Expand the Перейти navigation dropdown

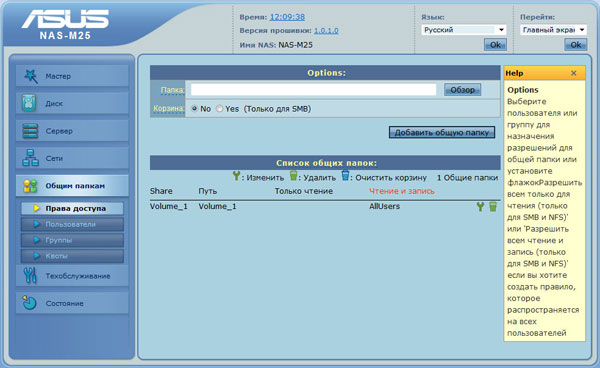[553, 30]
